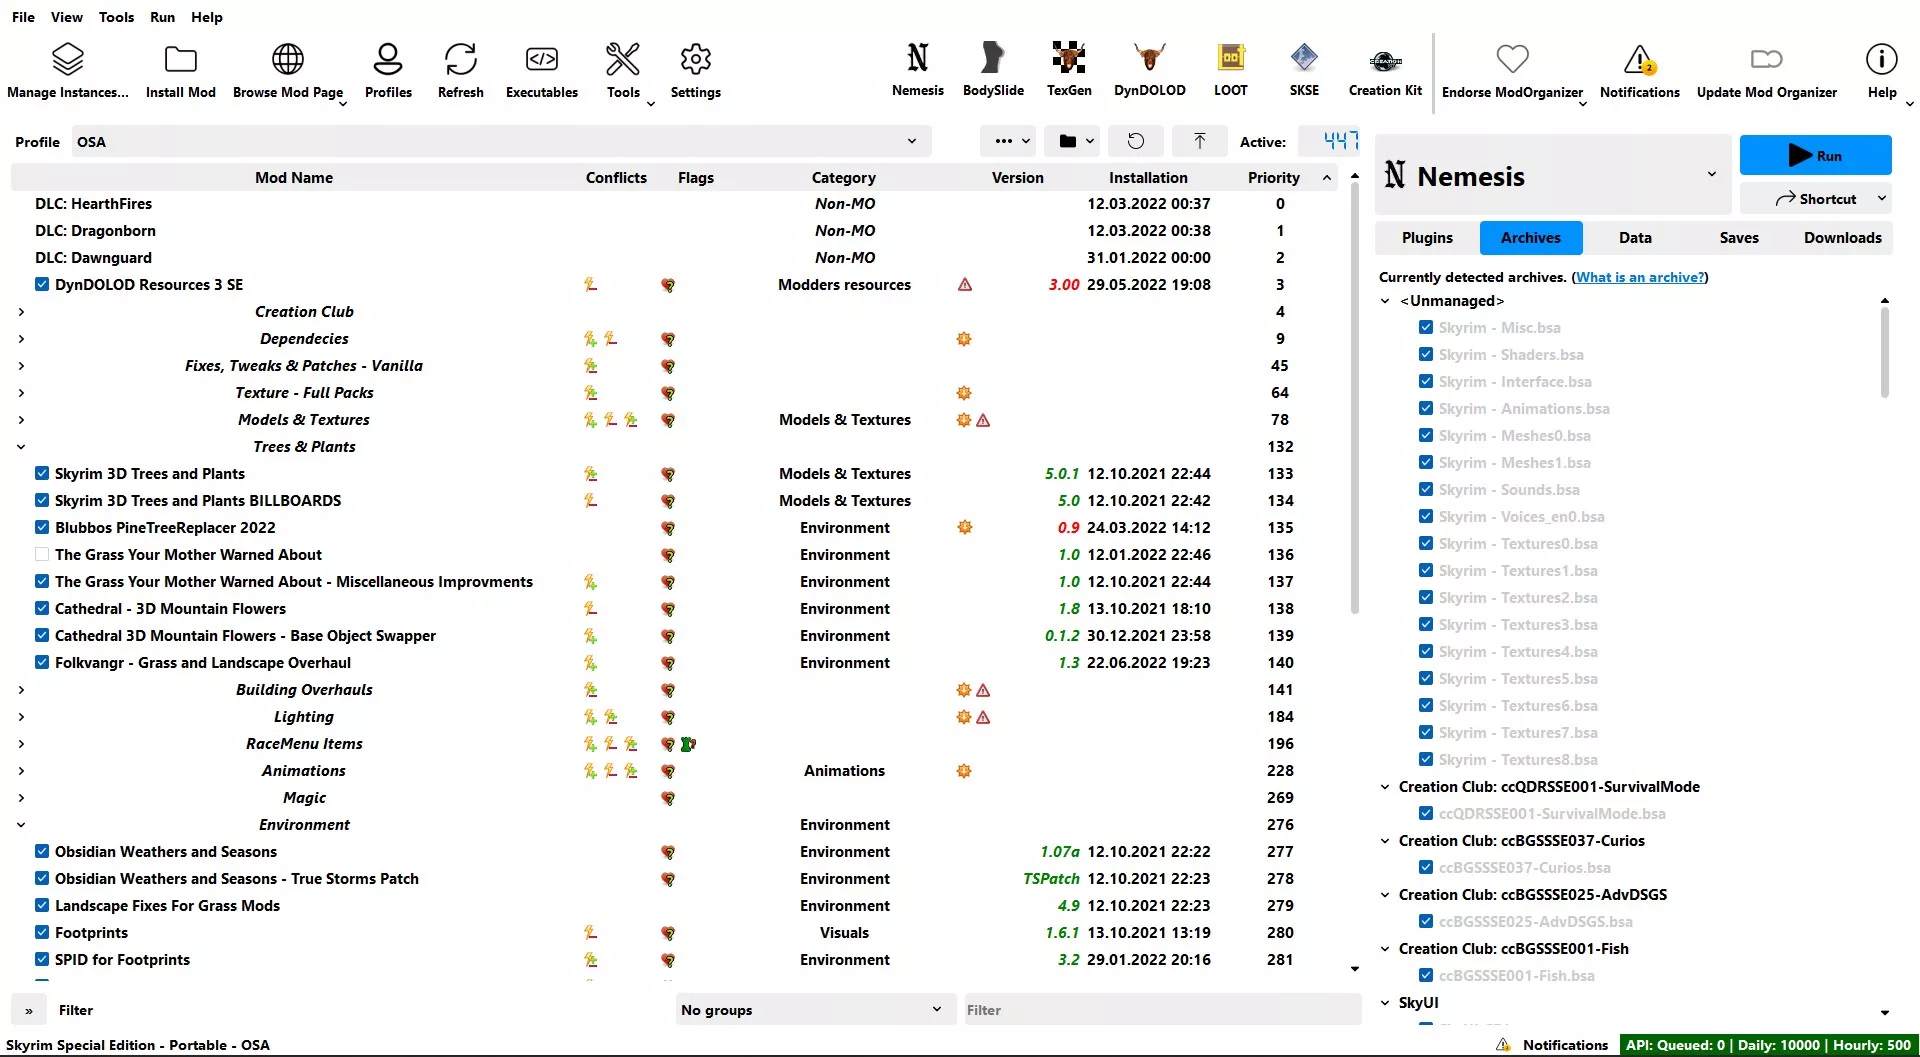This screenshot has width=1920, height=1057.
Task: Click warning flag on DynDOLOD Resources row
Action: [965, 285]
